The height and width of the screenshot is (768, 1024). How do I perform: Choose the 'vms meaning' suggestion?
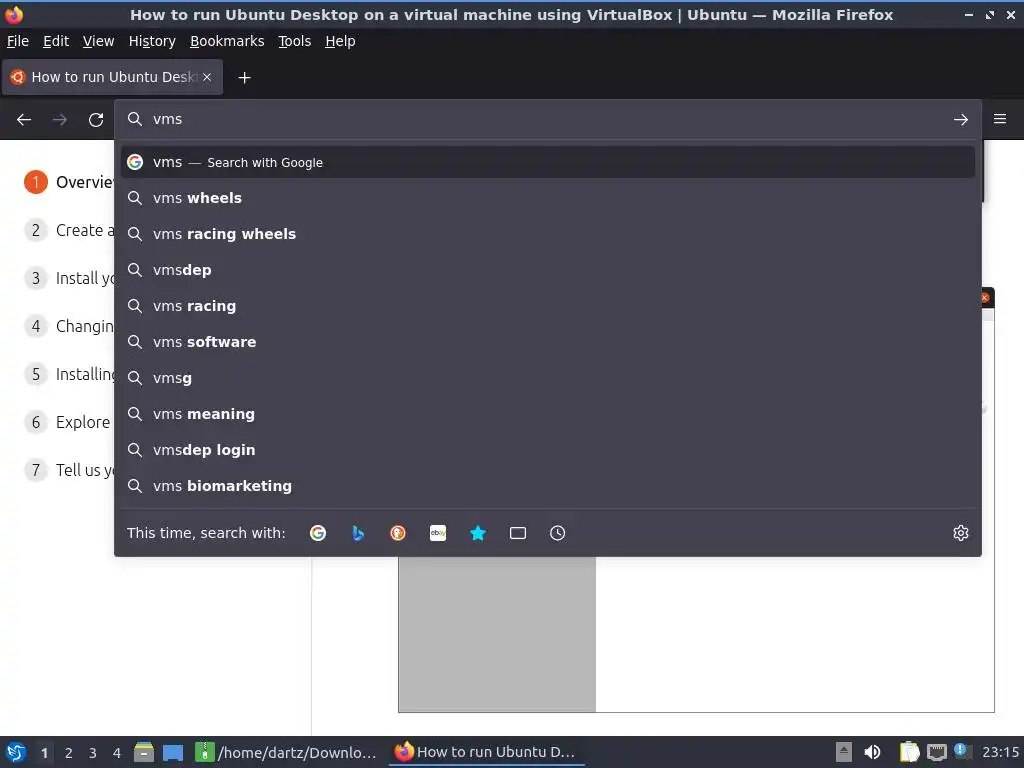pos(548,414)
